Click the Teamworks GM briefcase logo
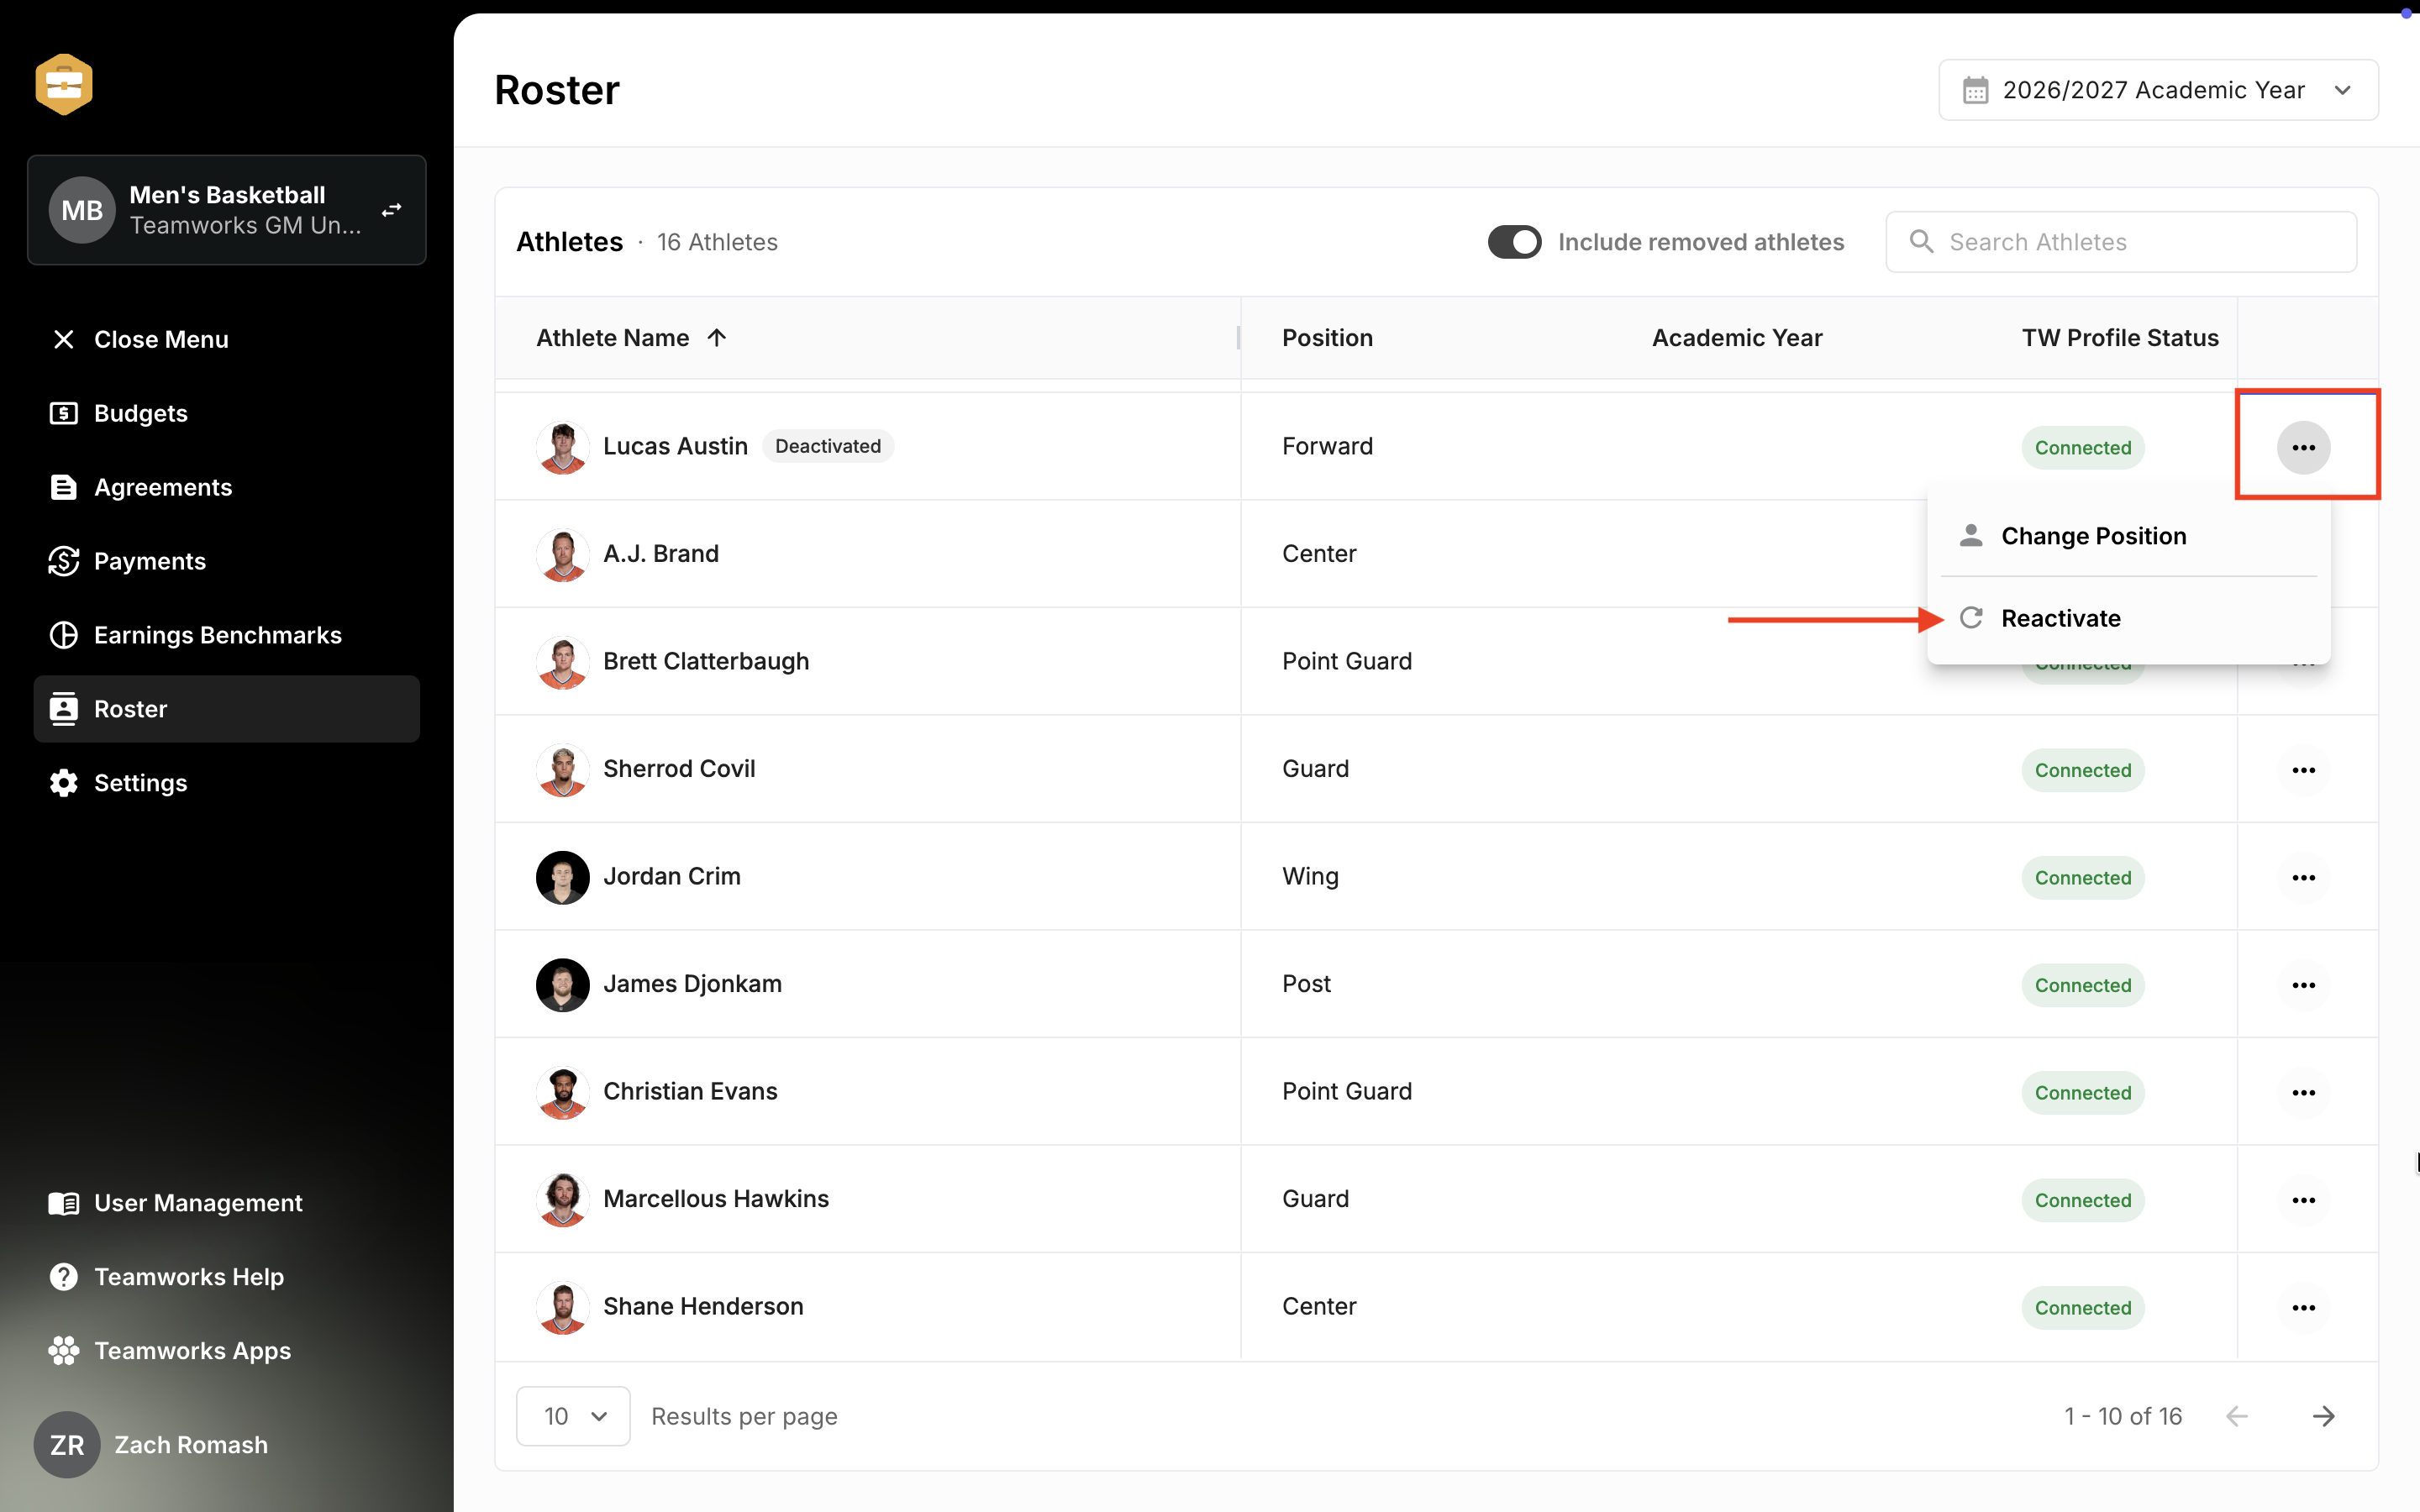The image size is (2420, 1512). (64, 84)
